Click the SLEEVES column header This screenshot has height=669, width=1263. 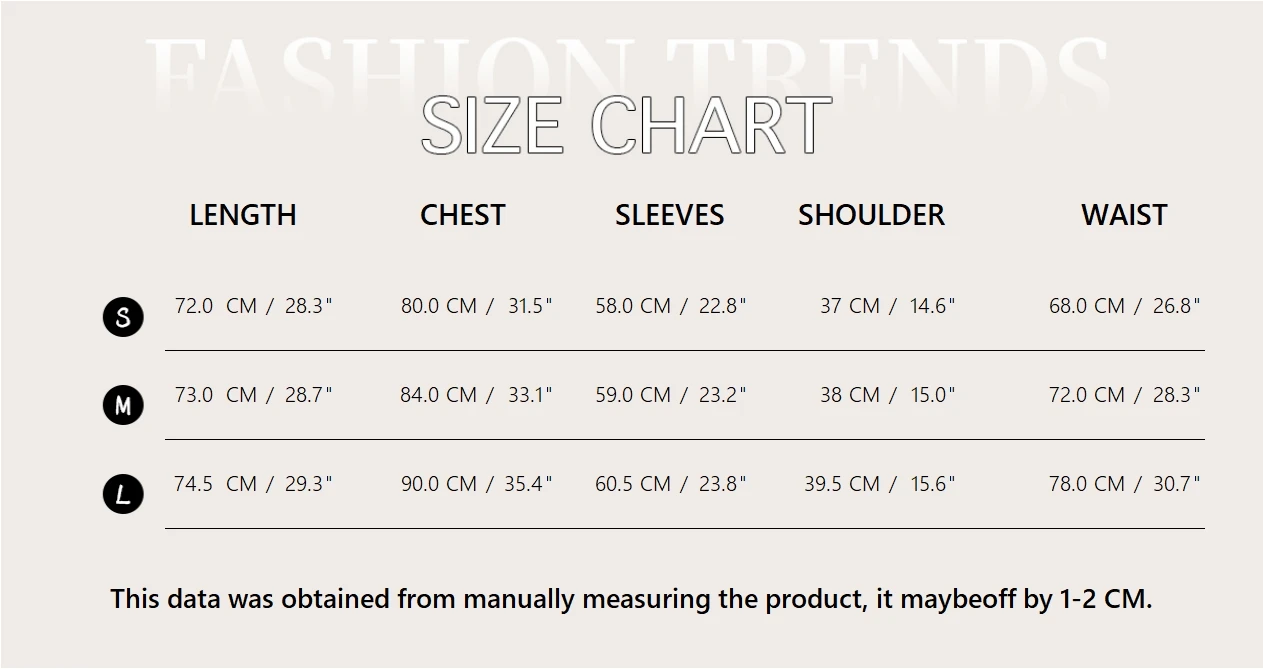669,215
